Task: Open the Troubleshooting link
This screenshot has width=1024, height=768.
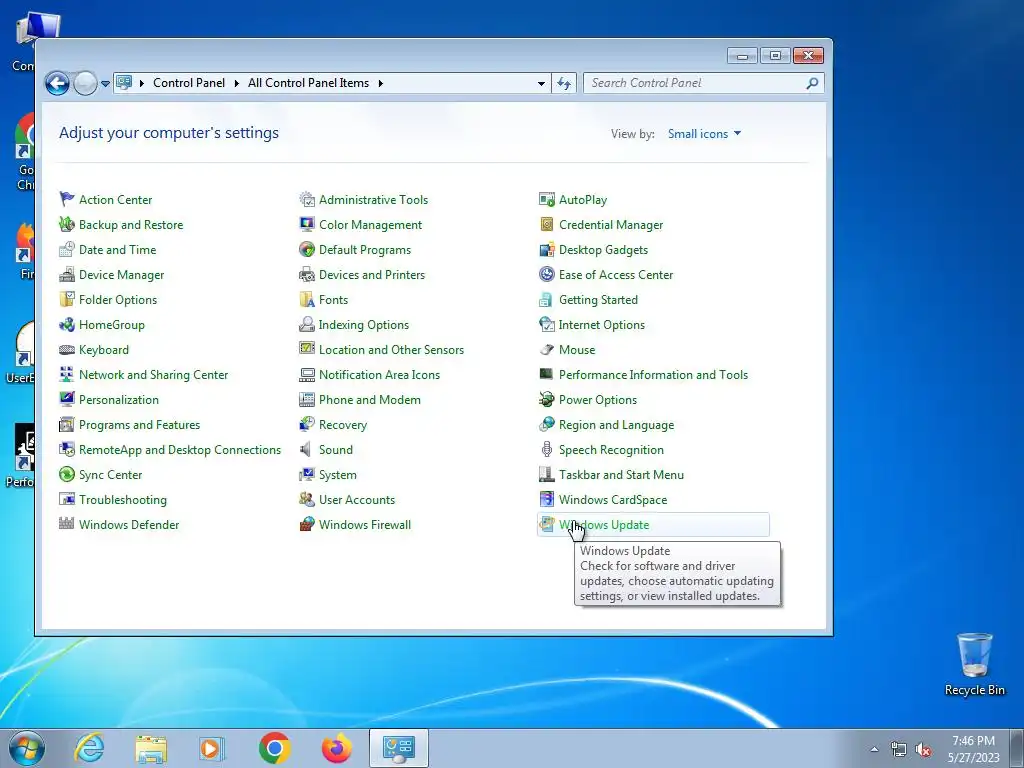Action: (123, 500)
